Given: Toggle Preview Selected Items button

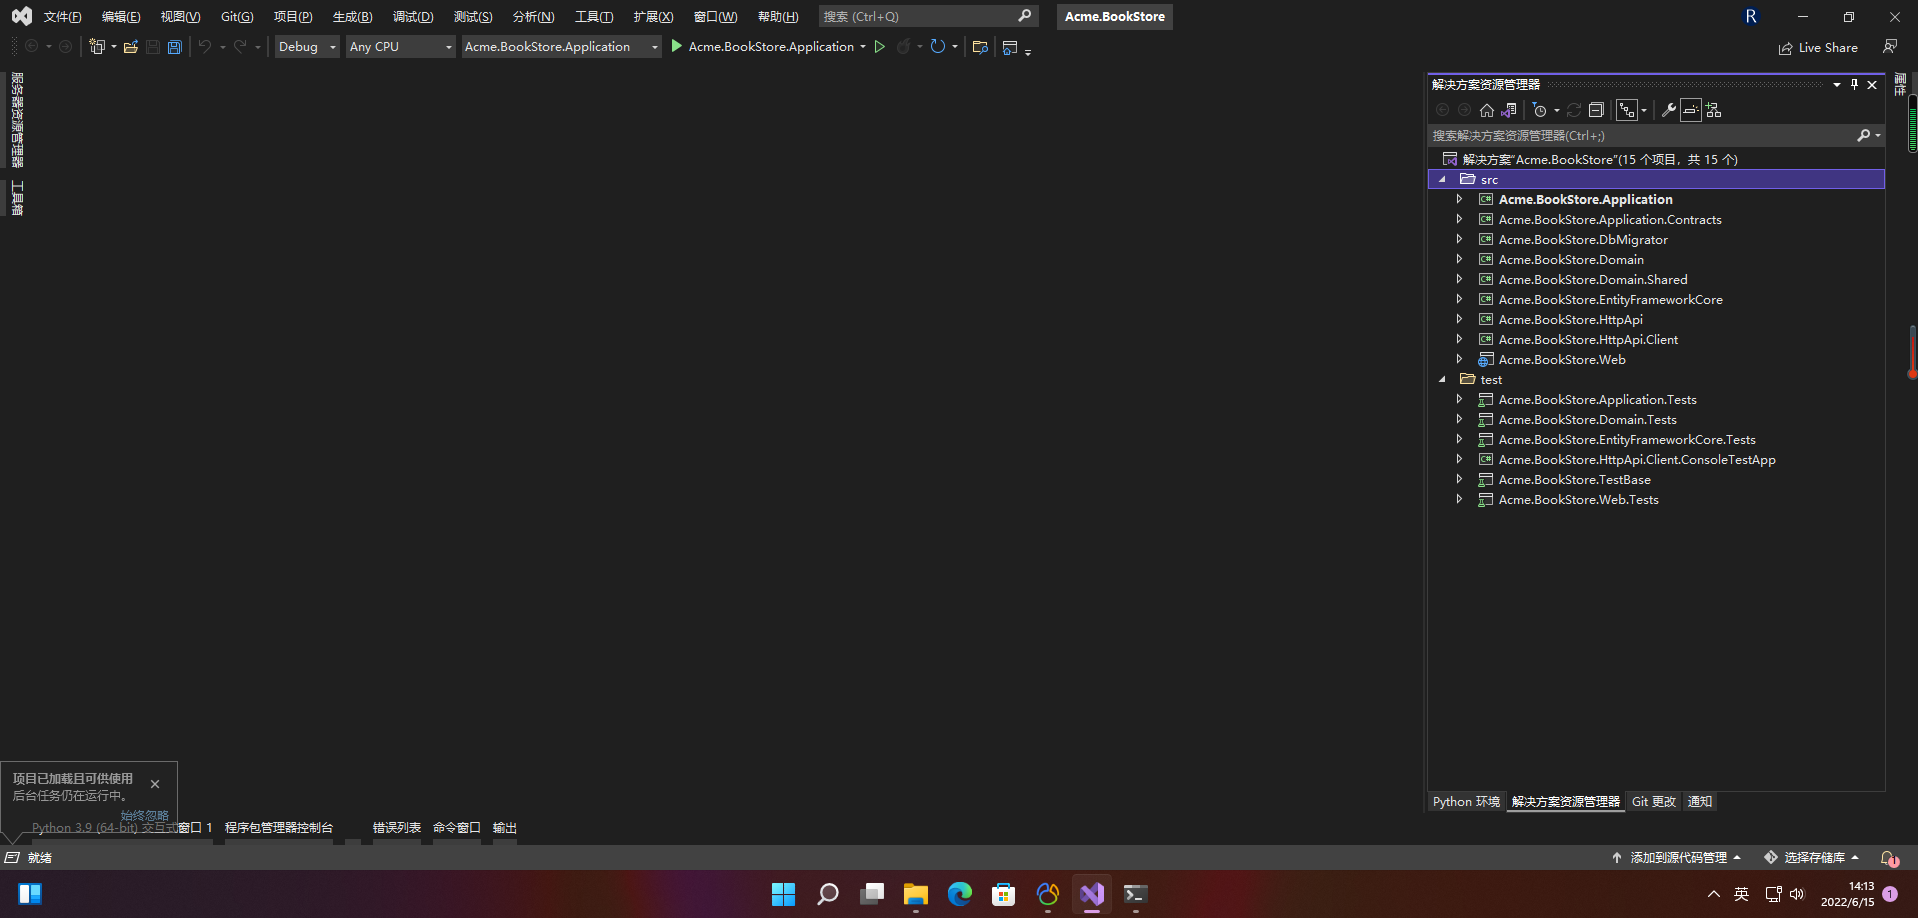Looking at the screenshot, I should [x=1691, y=110].
